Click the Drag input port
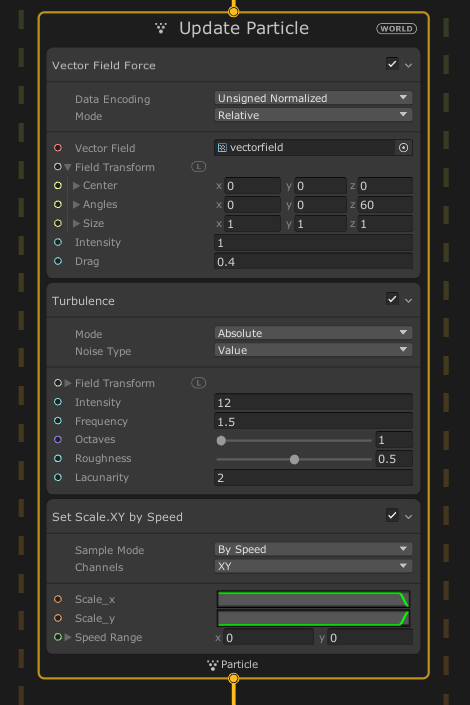470x705 pixels. tap(58, 261)
